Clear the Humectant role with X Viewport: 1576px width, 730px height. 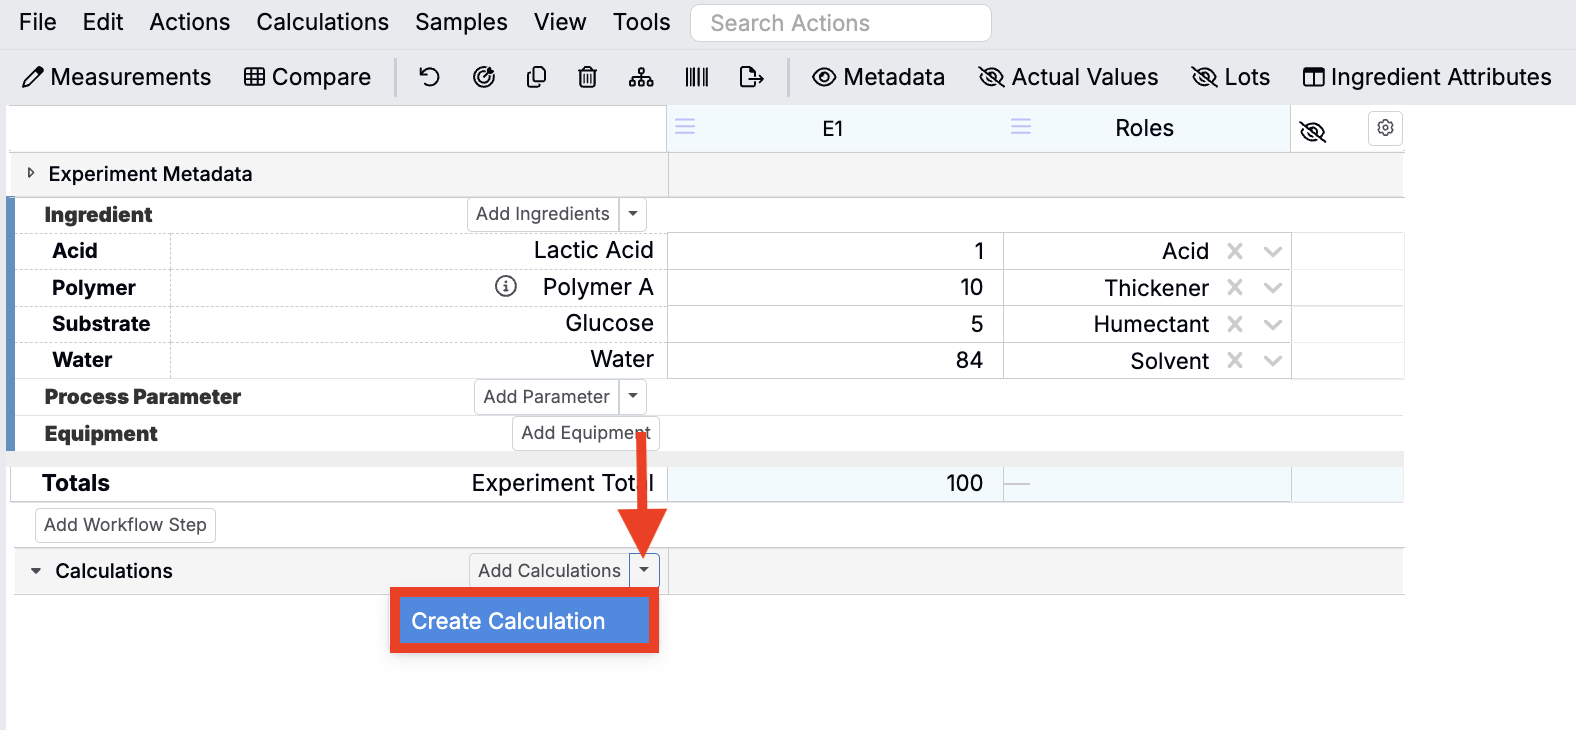pos(1235,324)
